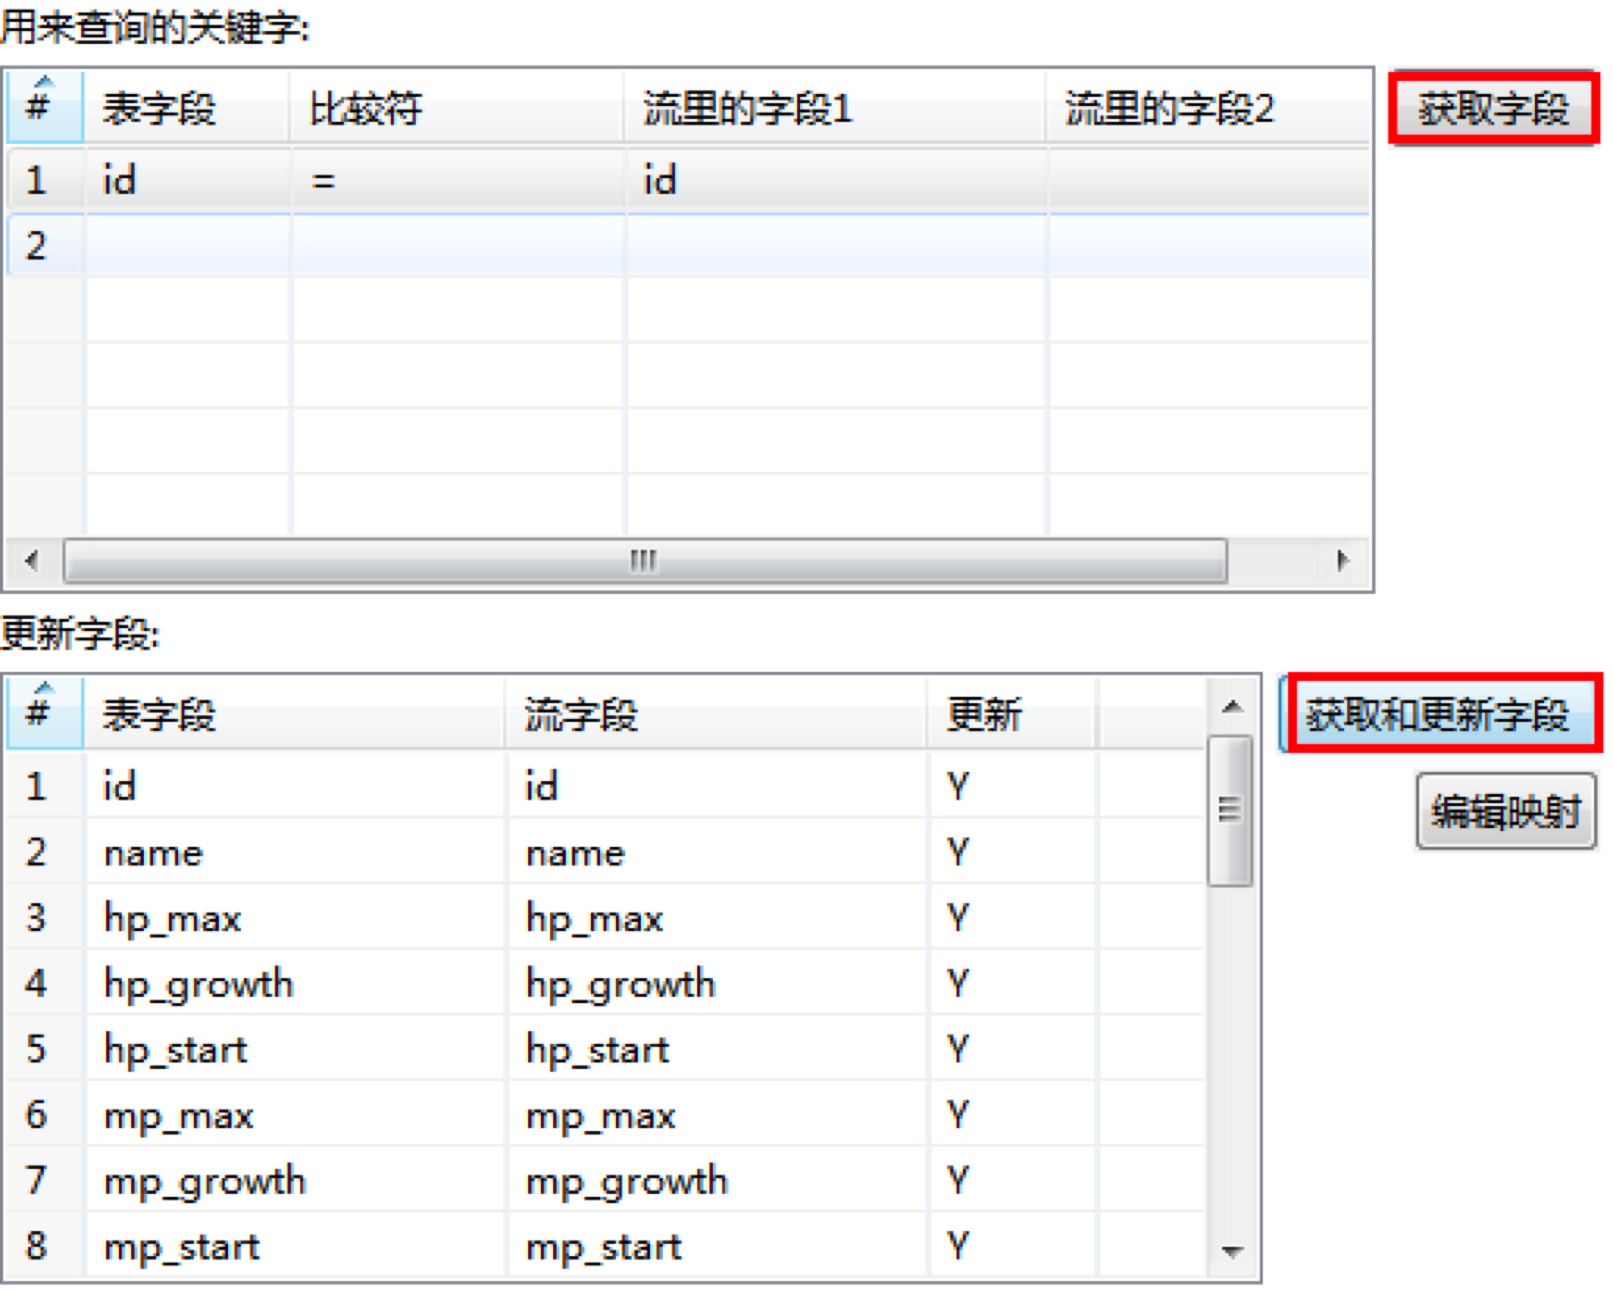Click the 获取字段 button
Screen dimensions: 1613x1300
pos(1493,108)
